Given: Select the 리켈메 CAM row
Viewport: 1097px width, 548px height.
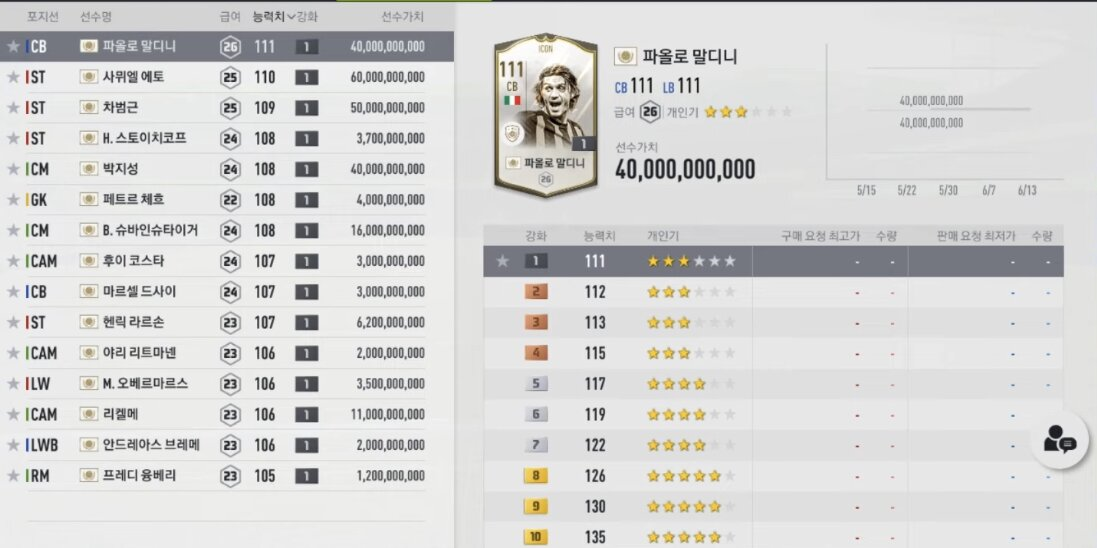Looking at the screenshot, I should point(227,414).
